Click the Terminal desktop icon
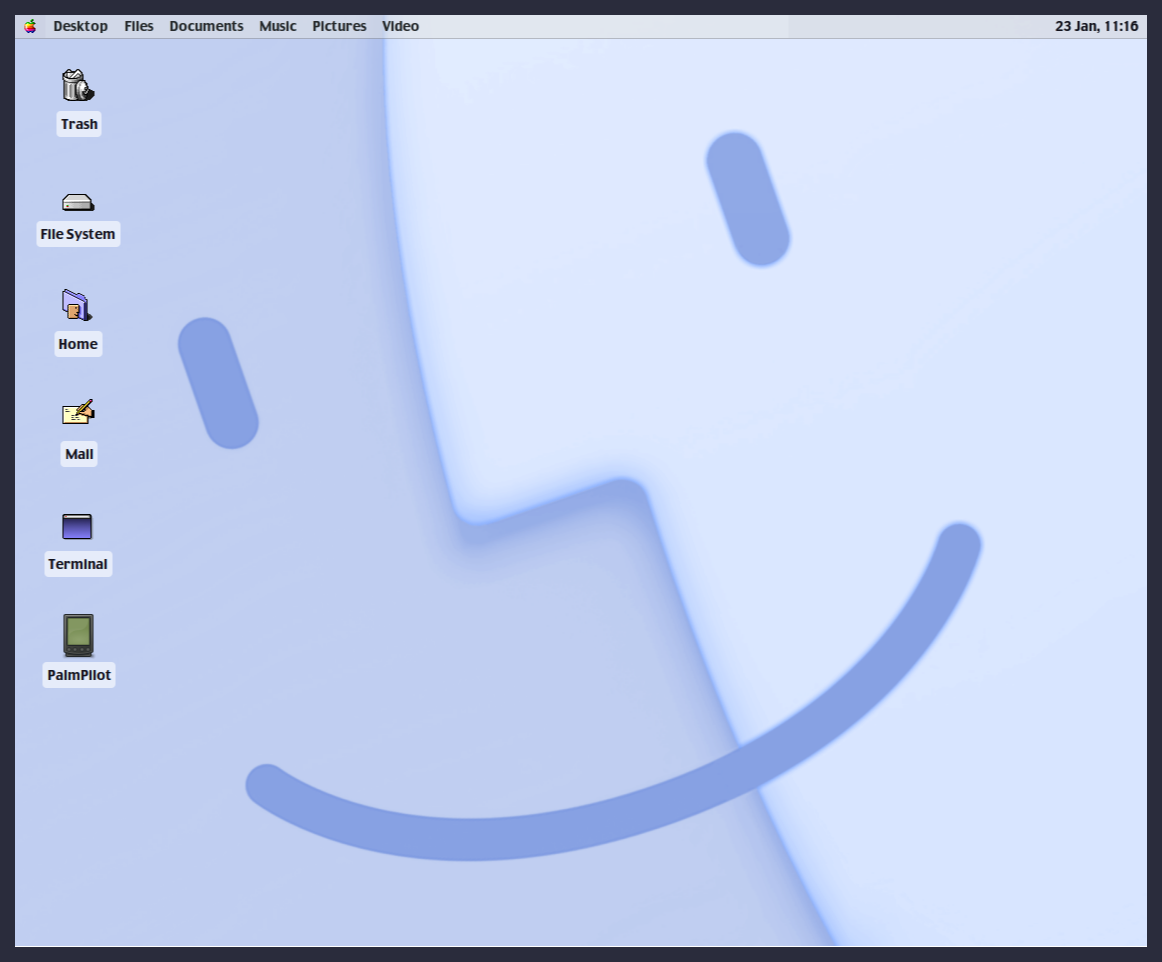 (x=77, y=526)
